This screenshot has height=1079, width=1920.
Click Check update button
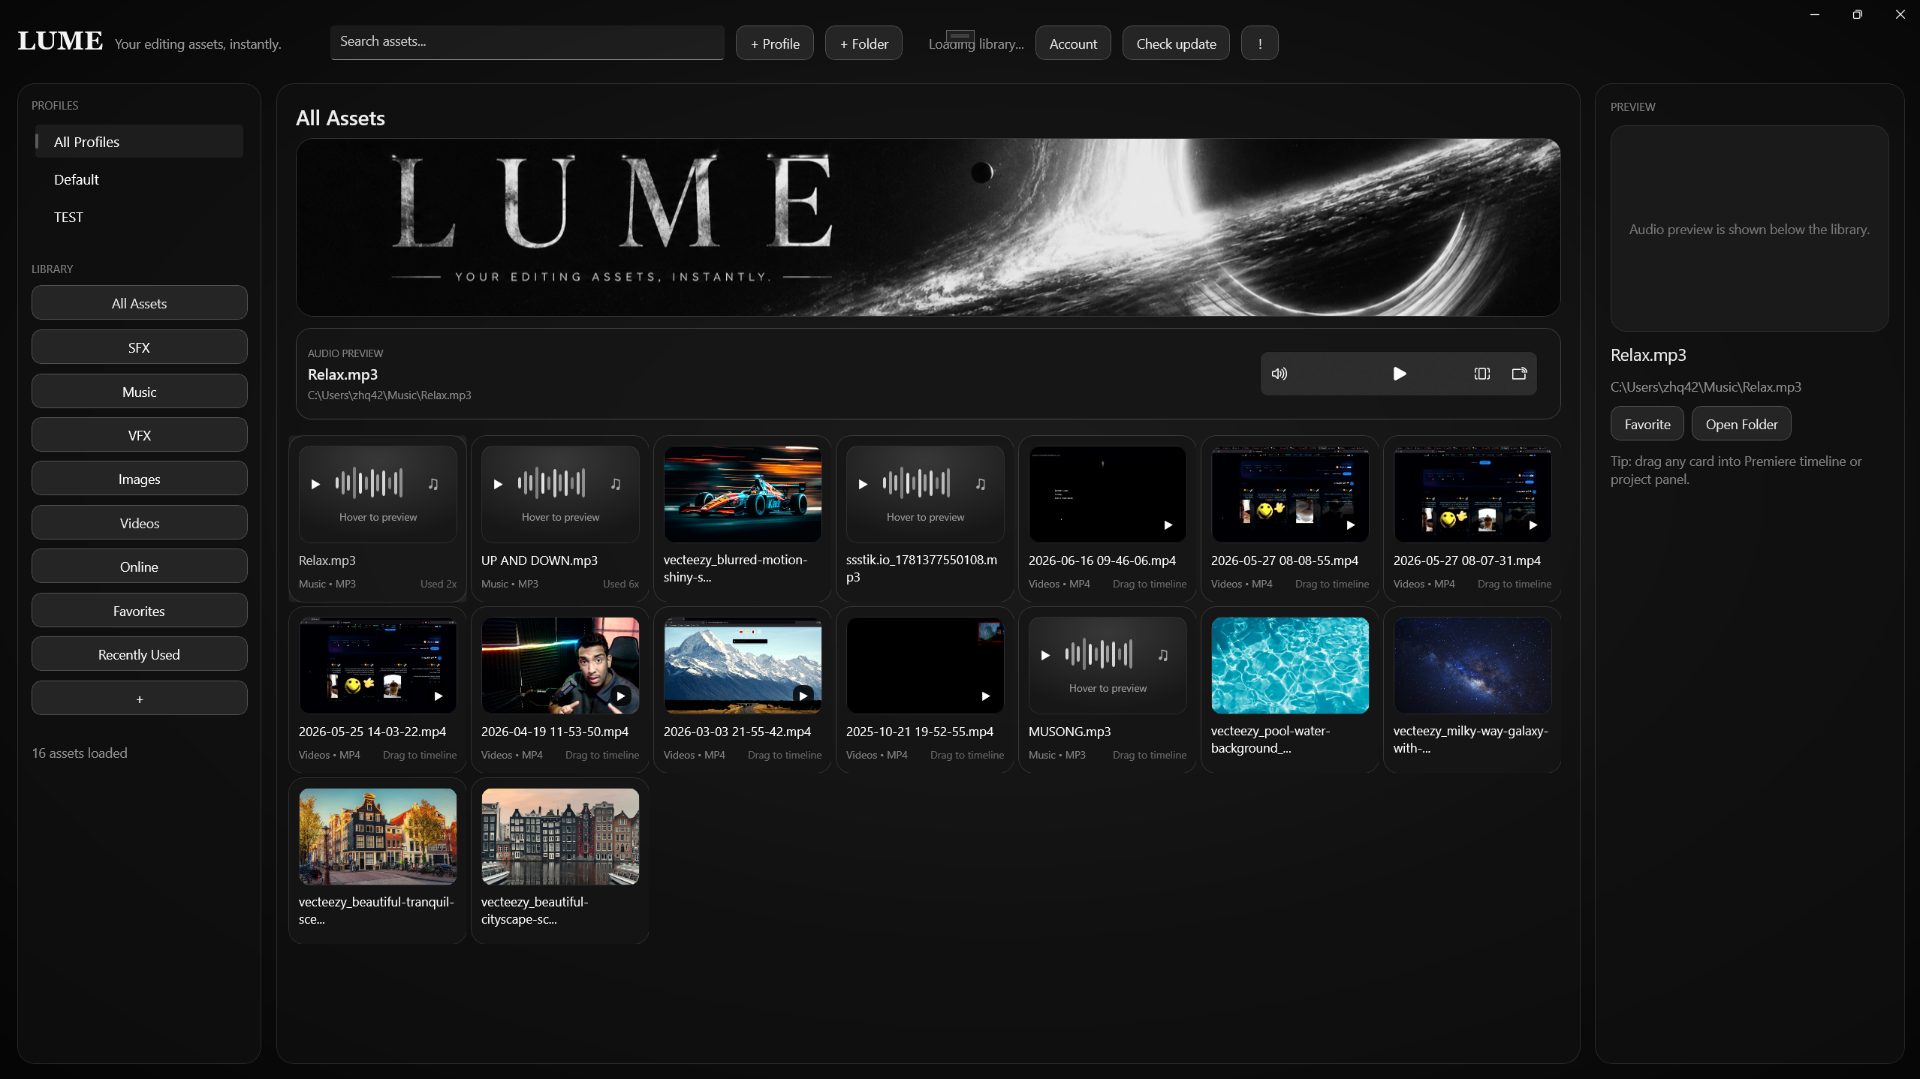pyautogui.click(x=1176, y=43)
